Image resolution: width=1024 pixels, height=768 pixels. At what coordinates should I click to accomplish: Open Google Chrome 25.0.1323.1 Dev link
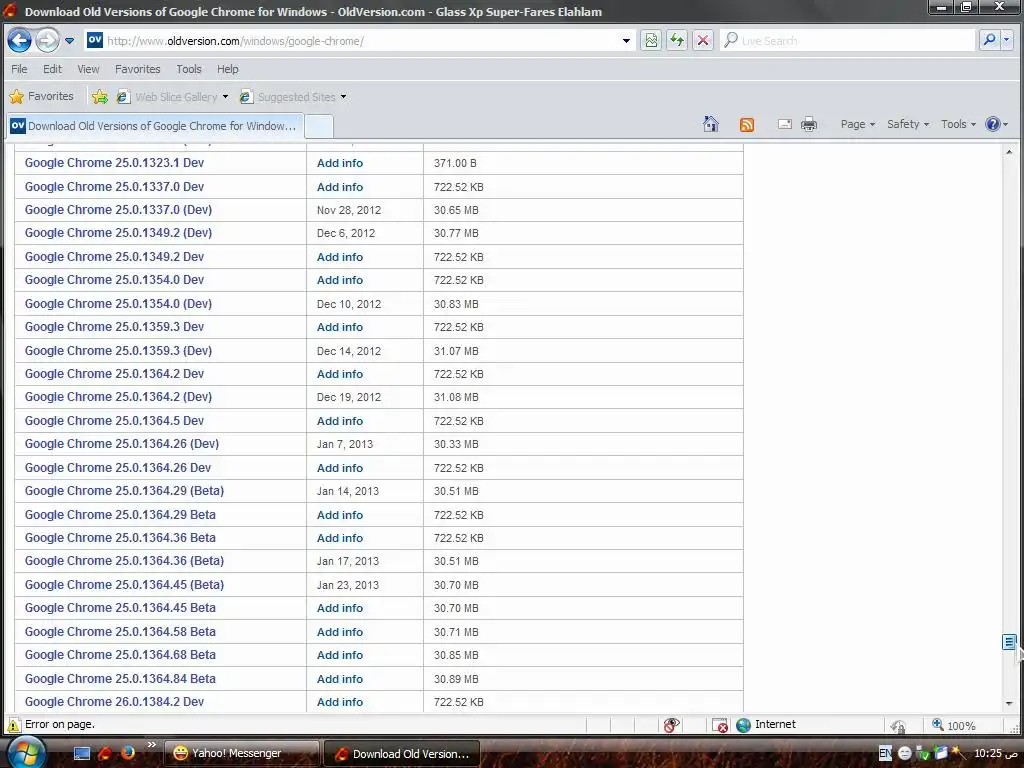[x=114, y=163]
